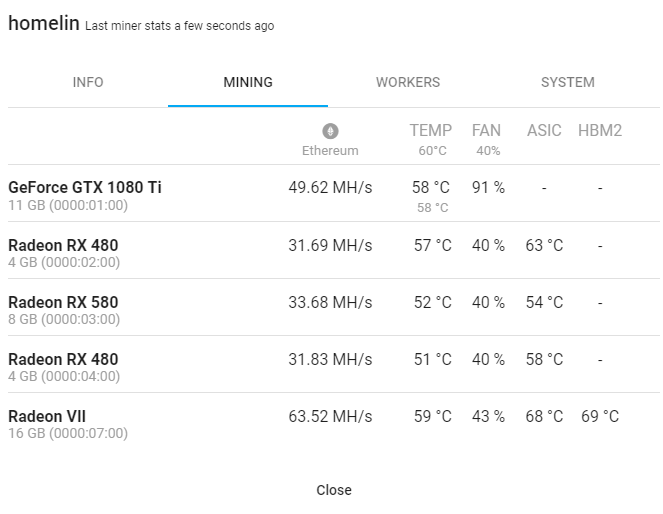The image size is (663, 514).
Task: Select the Radeon VII GPU name
Action: [x=47, y=416]
